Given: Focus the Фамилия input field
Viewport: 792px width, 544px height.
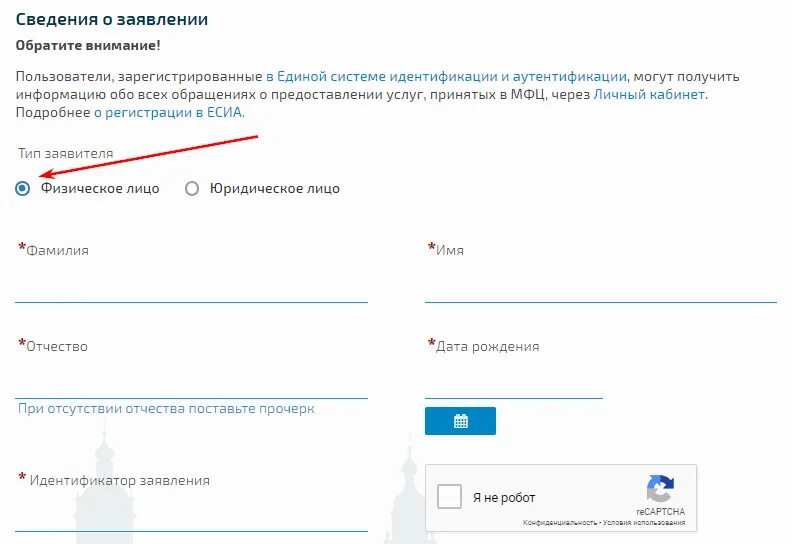Looking at the screenshot, I should click(x=191, y=286).
